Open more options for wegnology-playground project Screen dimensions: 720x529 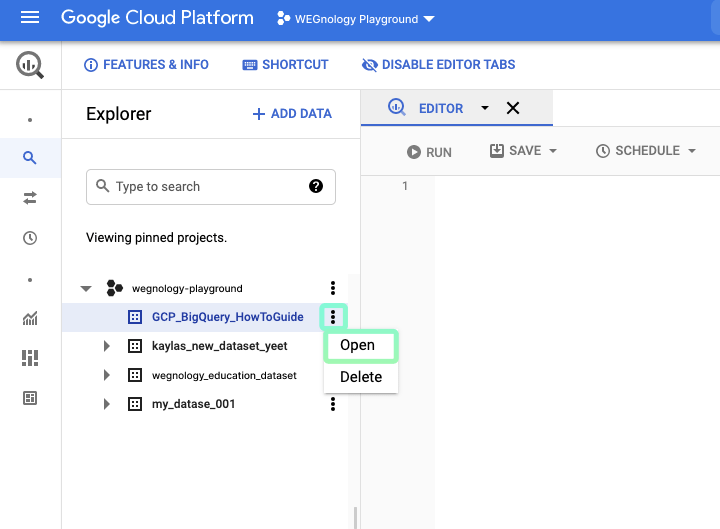coord(332,288)
